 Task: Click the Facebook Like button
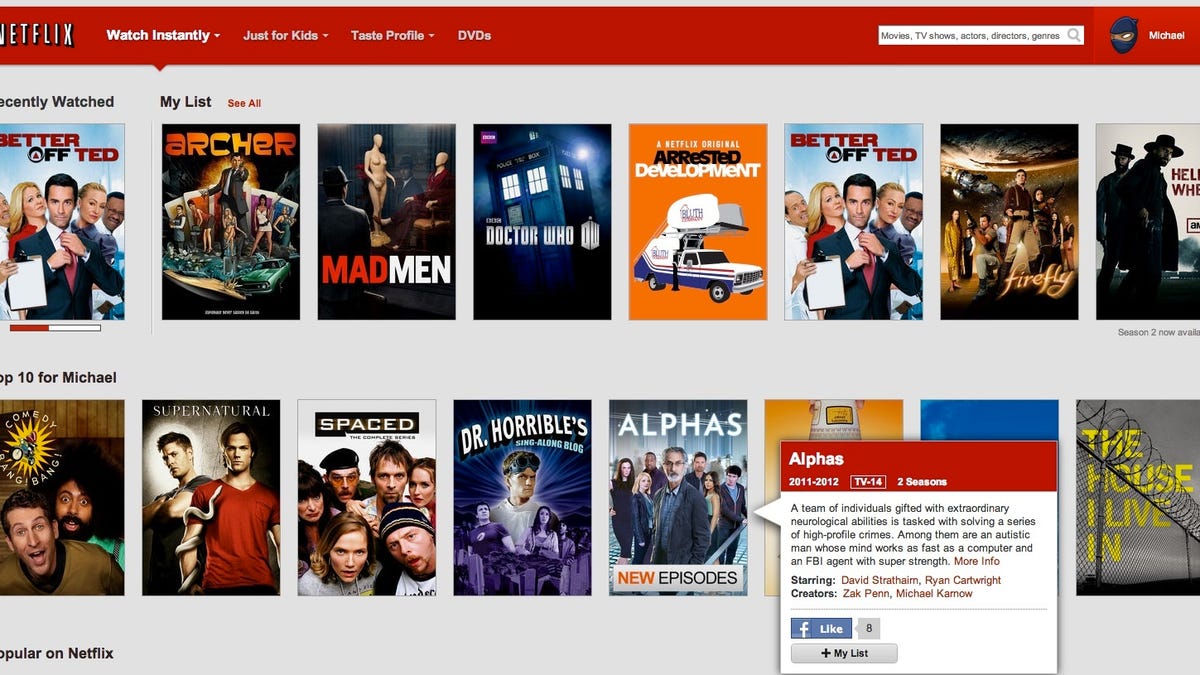click(821, 629)
